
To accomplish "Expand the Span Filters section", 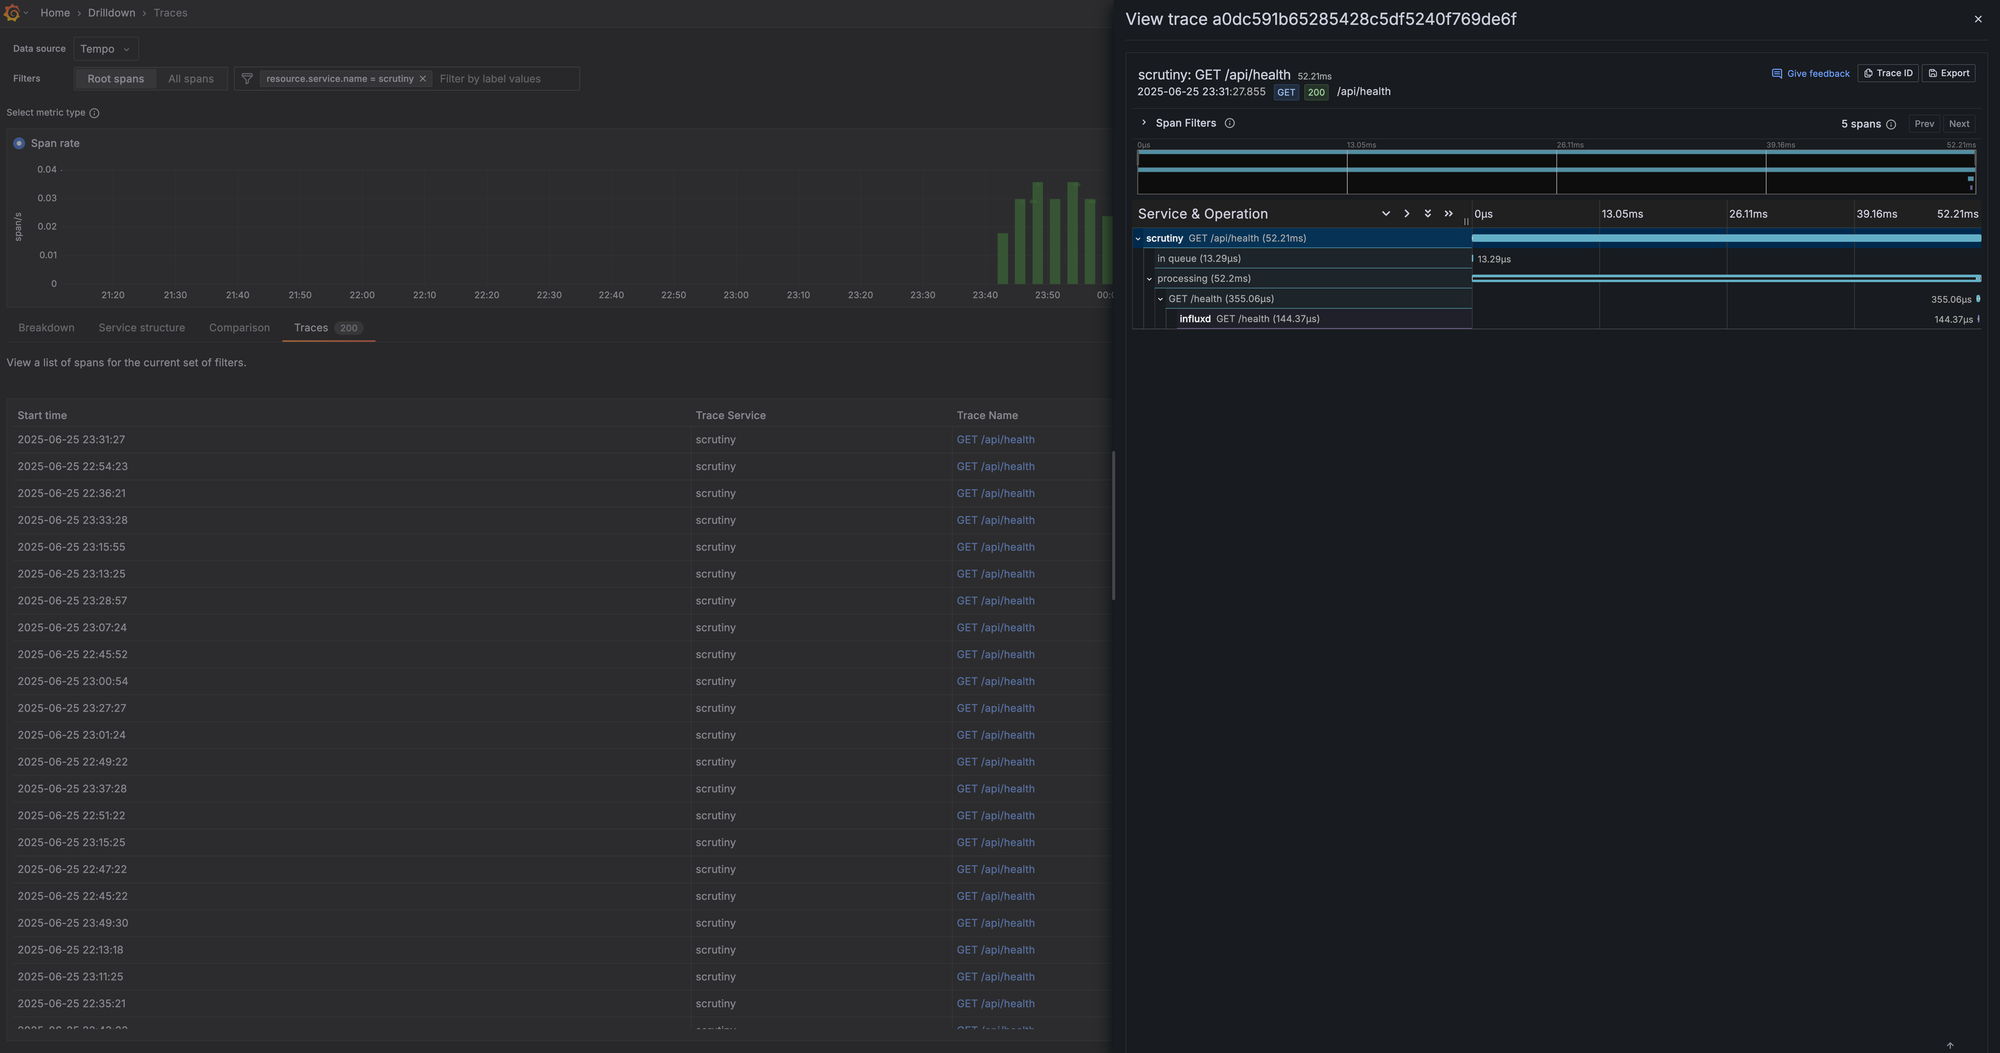I will pyautogui.click(x=1144, y=123).
